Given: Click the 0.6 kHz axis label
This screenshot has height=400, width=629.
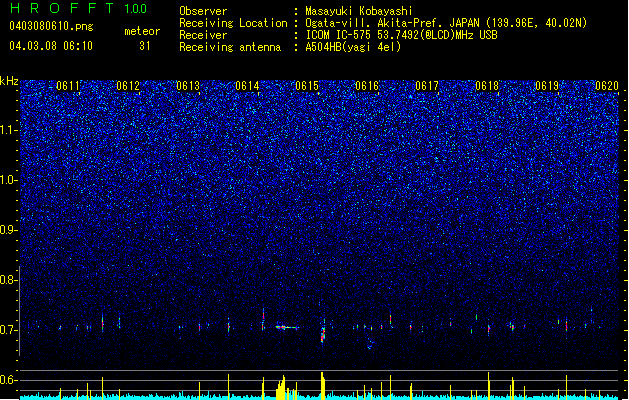Looking at the screenshot, I should (x=9, y=380).
